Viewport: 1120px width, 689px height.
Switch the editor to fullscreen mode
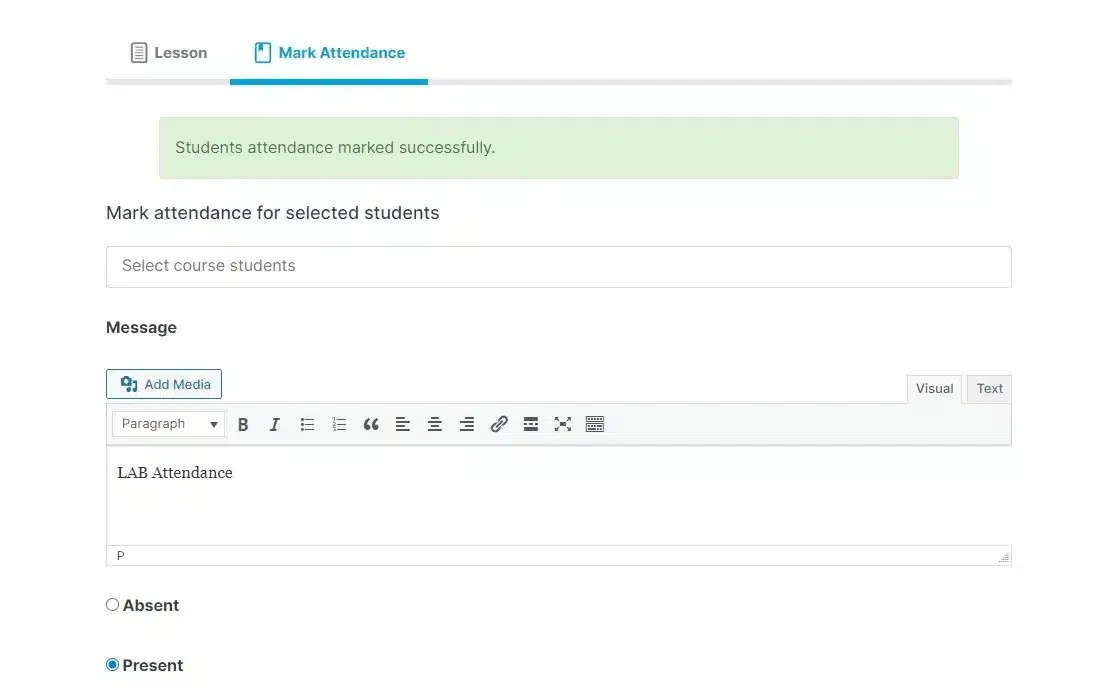click(x=563, y=423)
